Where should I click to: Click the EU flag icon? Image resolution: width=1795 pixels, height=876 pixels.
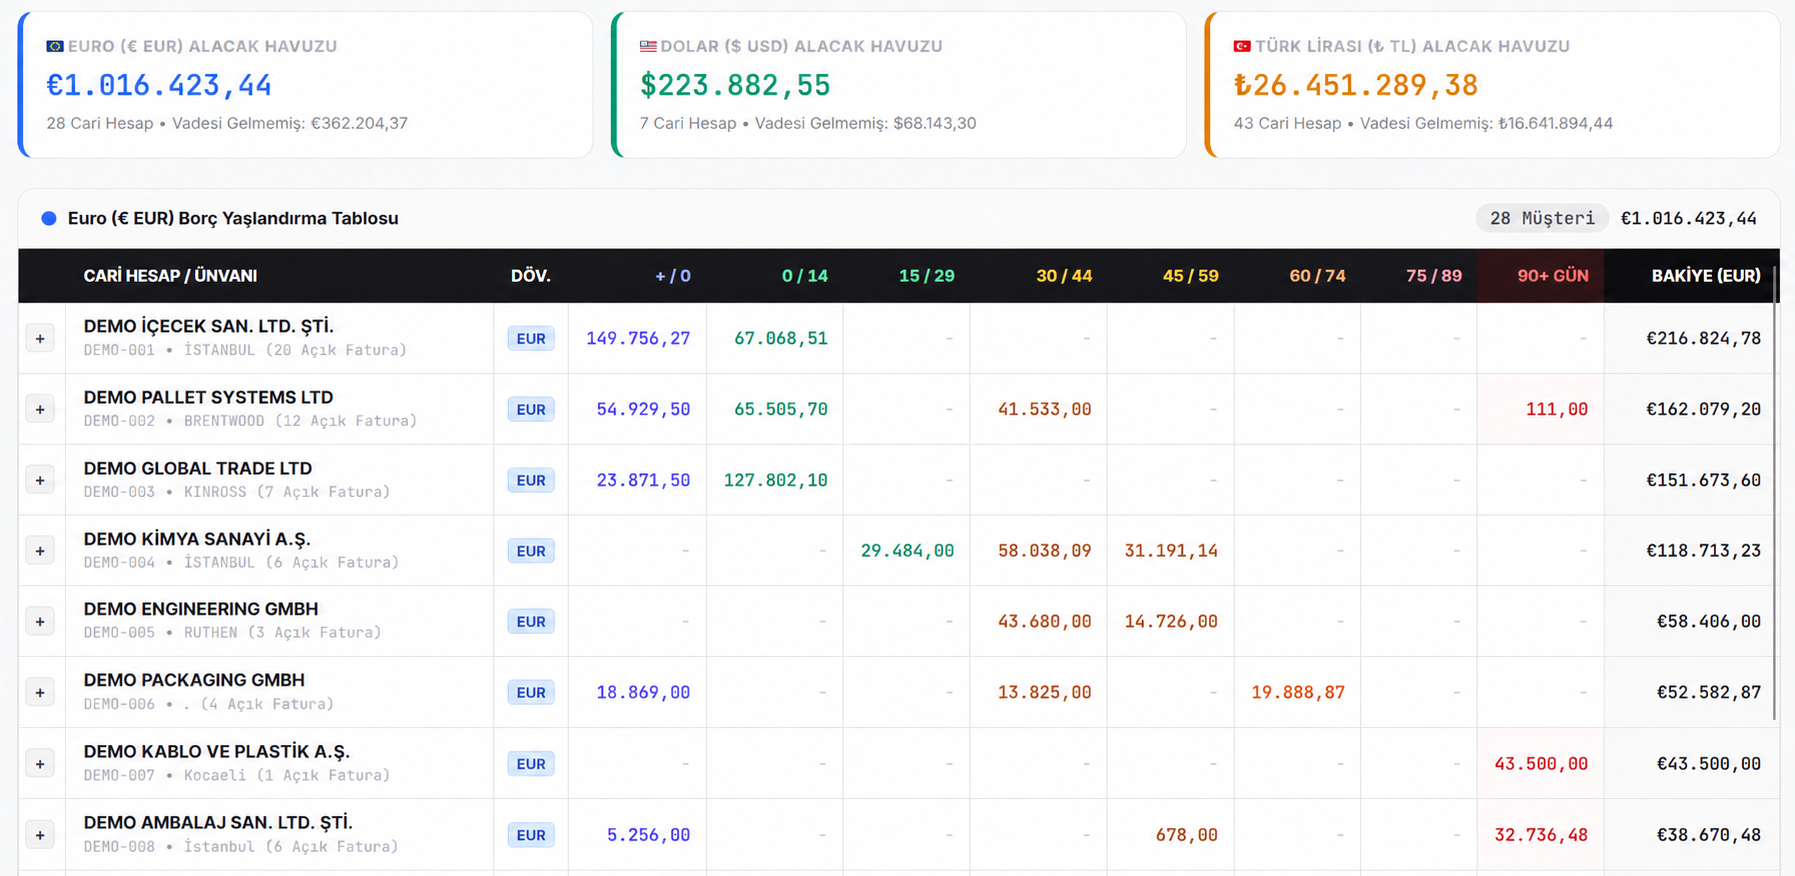pos(55,46)
